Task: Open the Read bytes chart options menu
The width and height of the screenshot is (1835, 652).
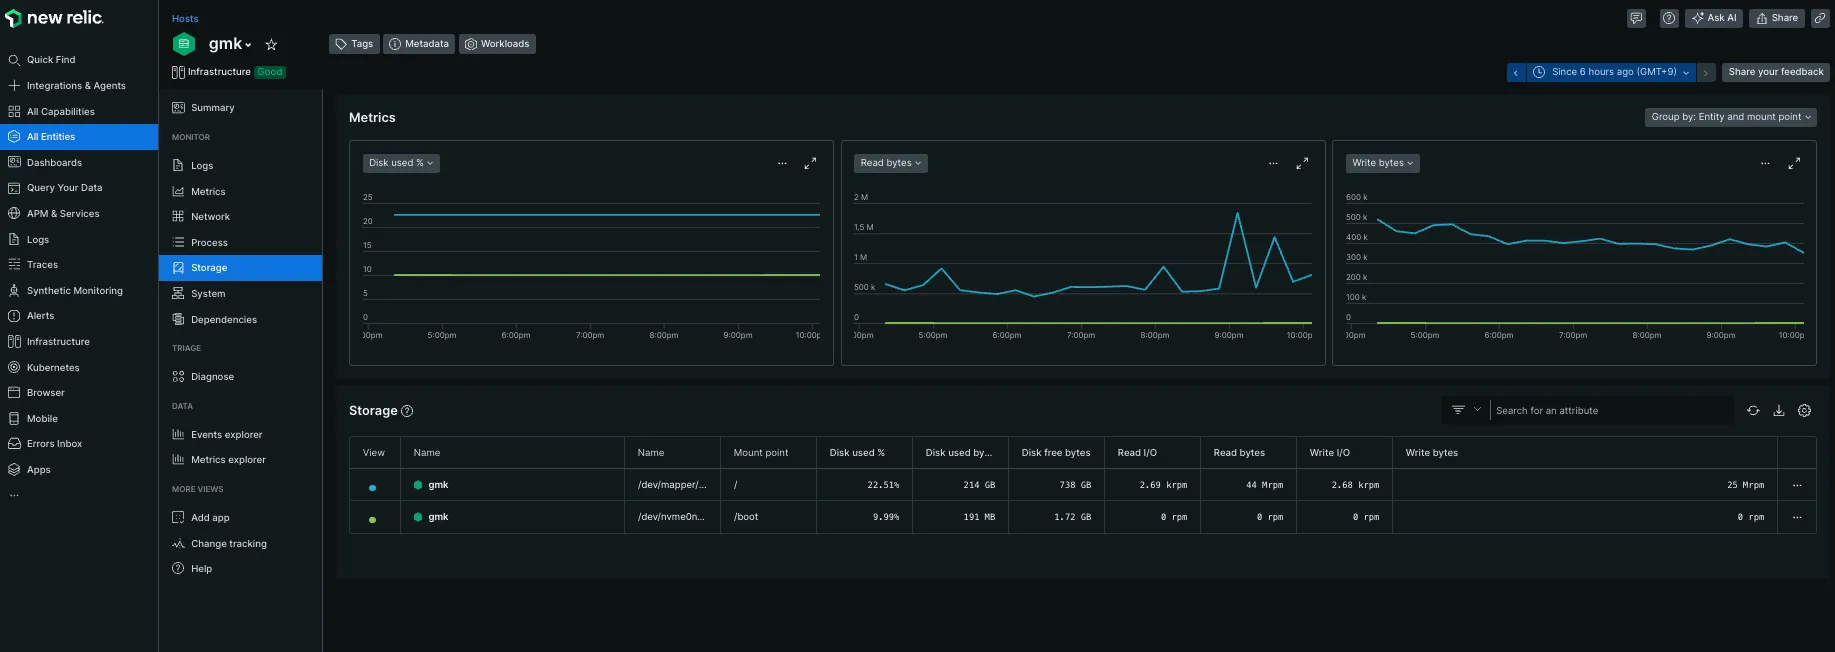Action: [x=1273, y=163]
